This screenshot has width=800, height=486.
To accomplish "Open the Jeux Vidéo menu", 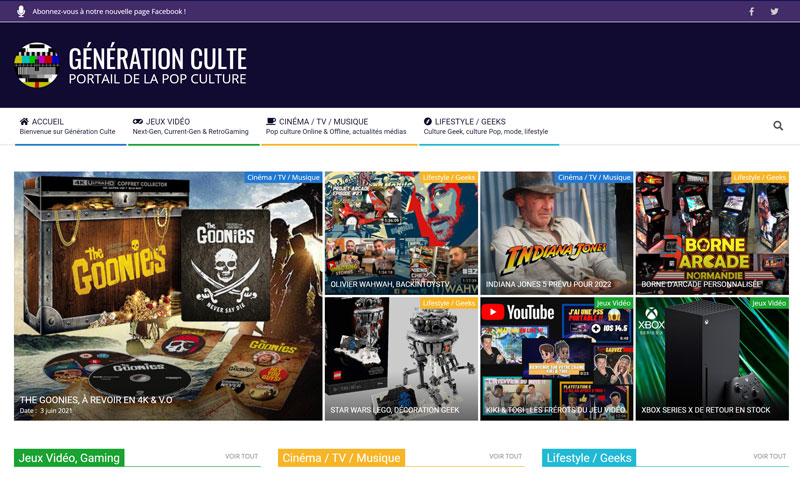I will 190,126.
